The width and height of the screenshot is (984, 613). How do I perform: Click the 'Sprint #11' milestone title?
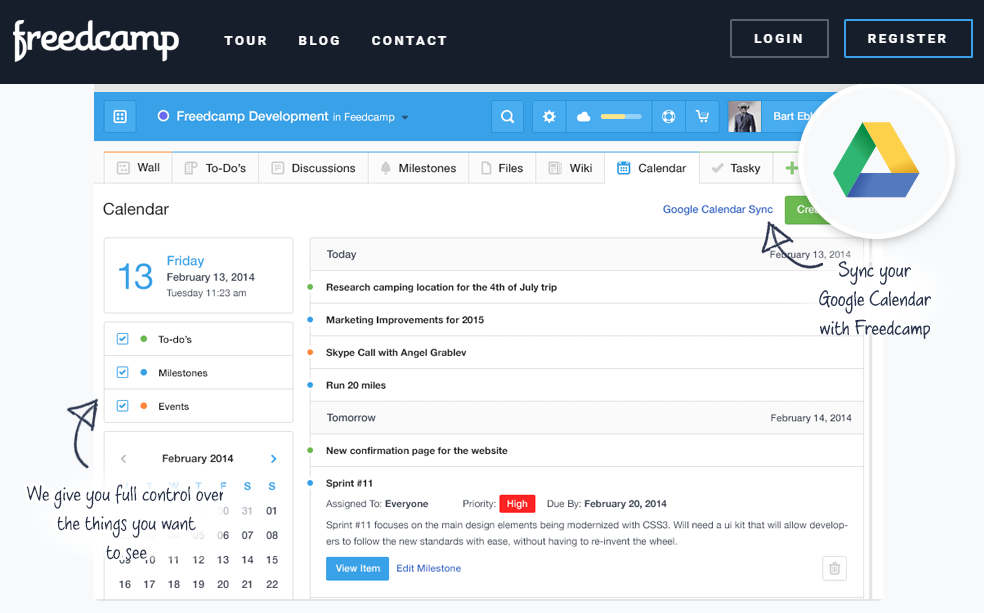coord(350,483)
